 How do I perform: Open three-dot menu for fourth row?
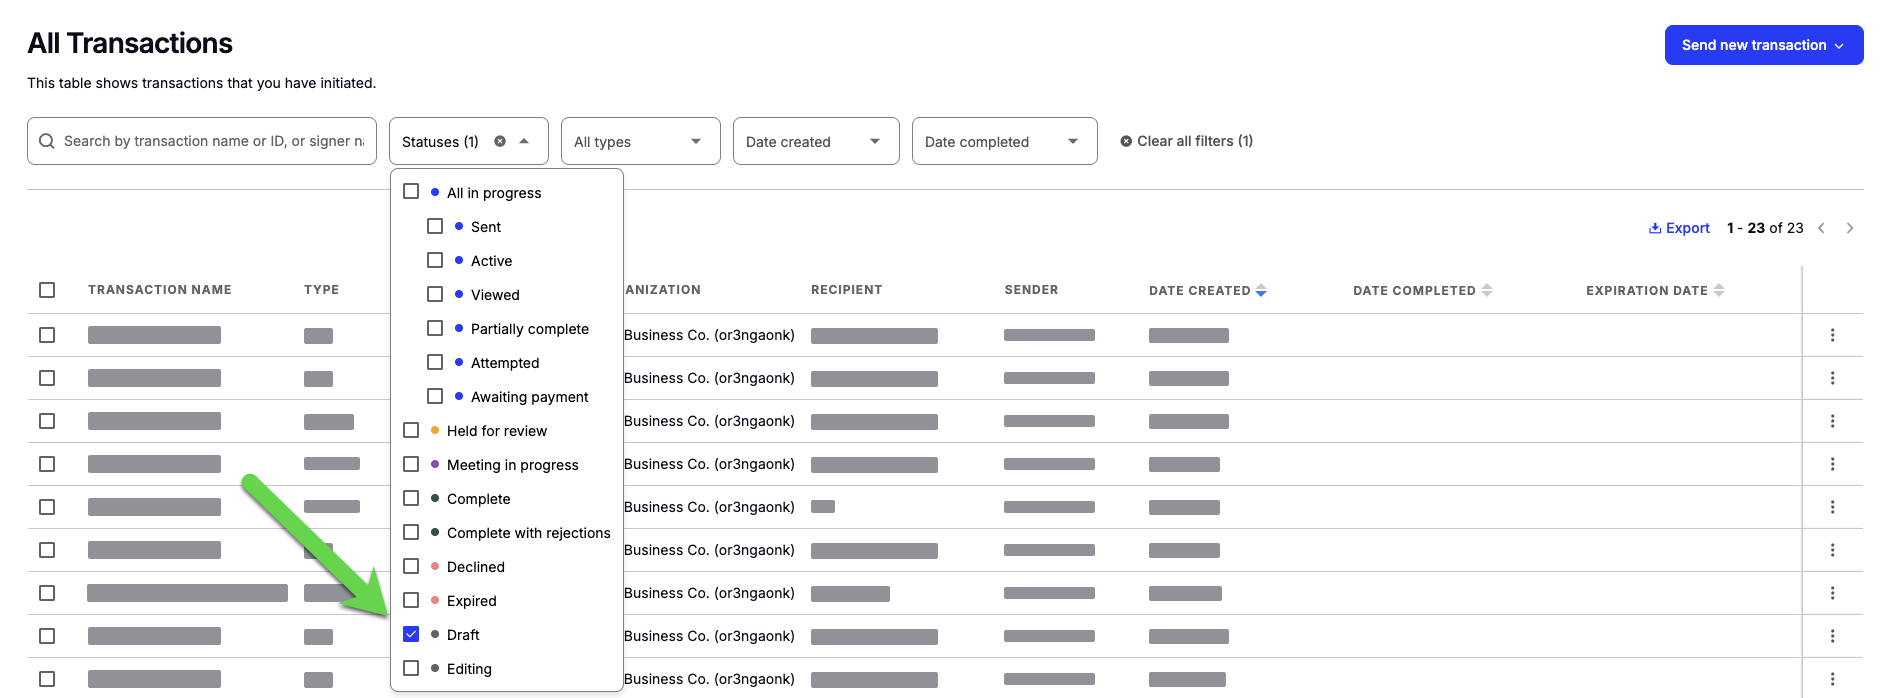[x=1833, y=464]
